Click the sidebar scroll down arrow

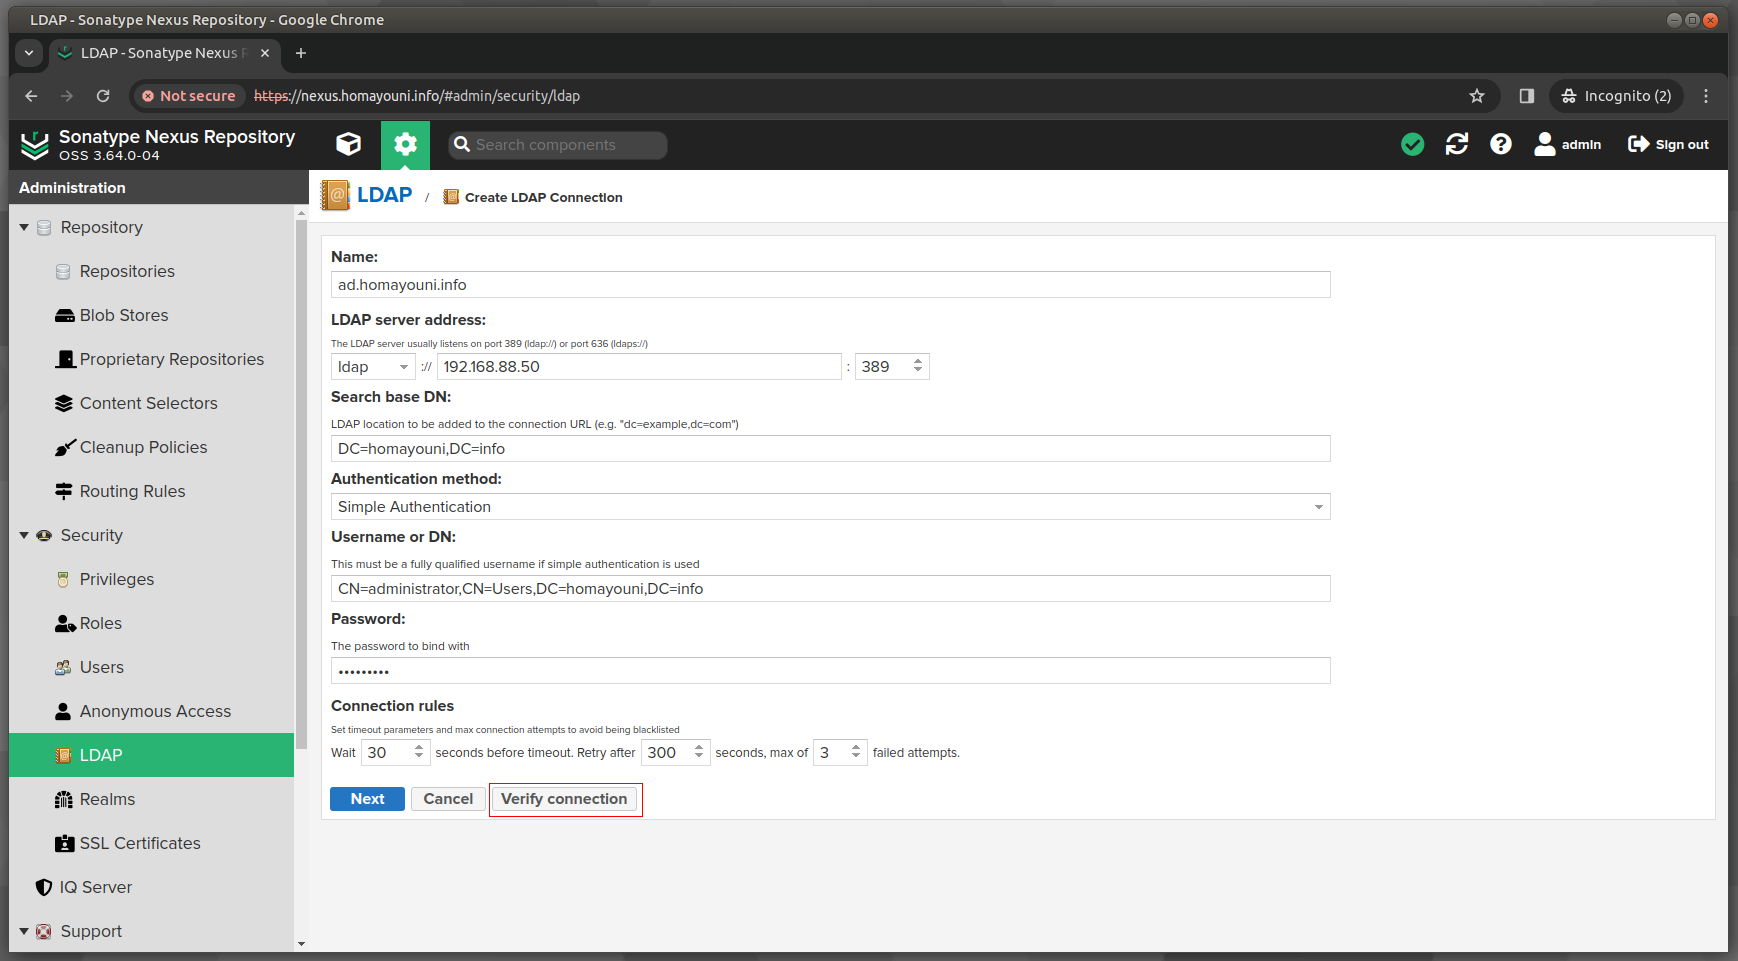click(x=301, y=944)
